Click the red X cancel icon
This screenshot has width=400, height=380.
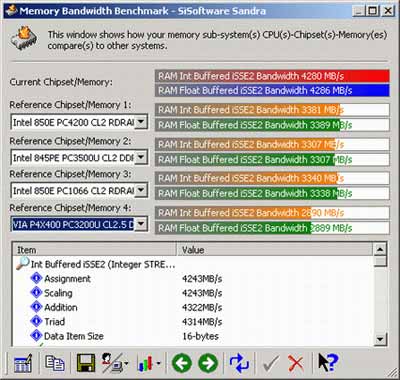coord(296,363)
